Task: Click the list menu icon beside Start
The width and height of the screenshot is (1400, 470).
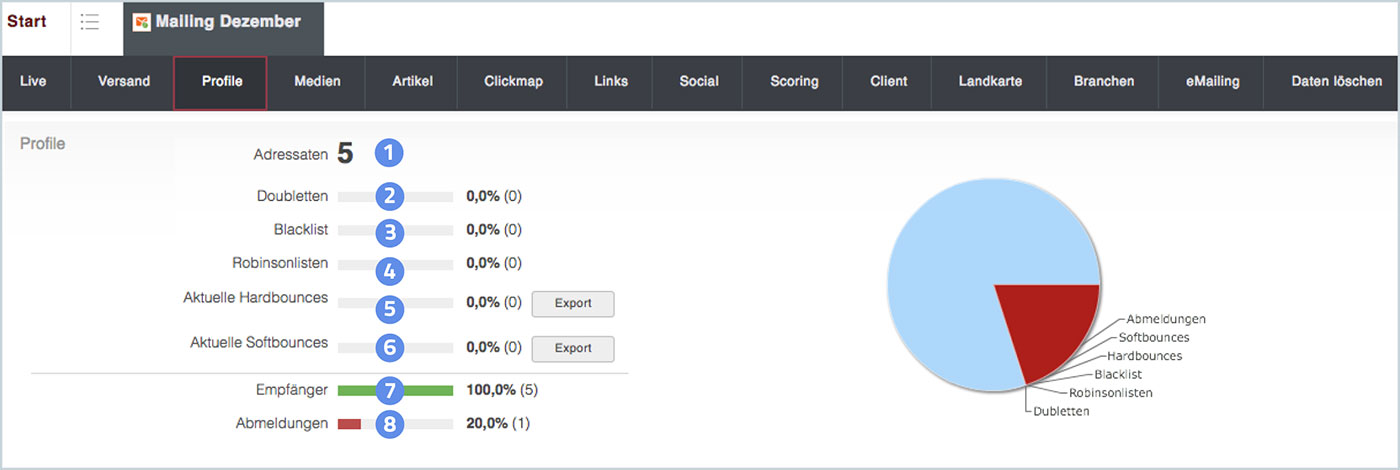Action: click(x=90, y=23)
